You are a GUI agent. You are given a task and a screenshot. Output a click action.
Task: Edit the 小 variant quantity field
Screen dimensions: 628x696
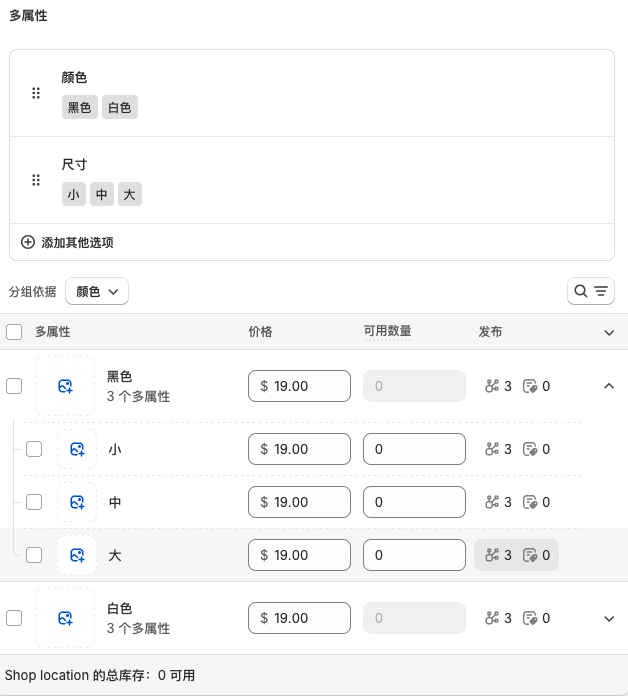coord(415,449)
